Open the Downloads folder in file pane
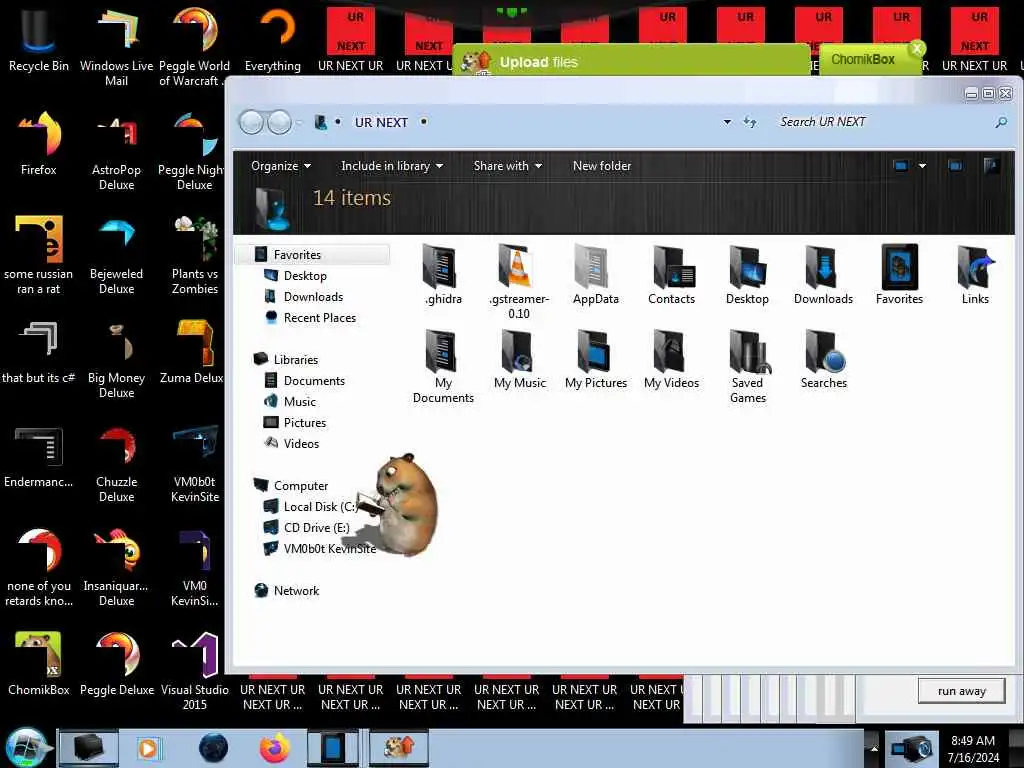The image size is (1024, 768). pos(823,274)
